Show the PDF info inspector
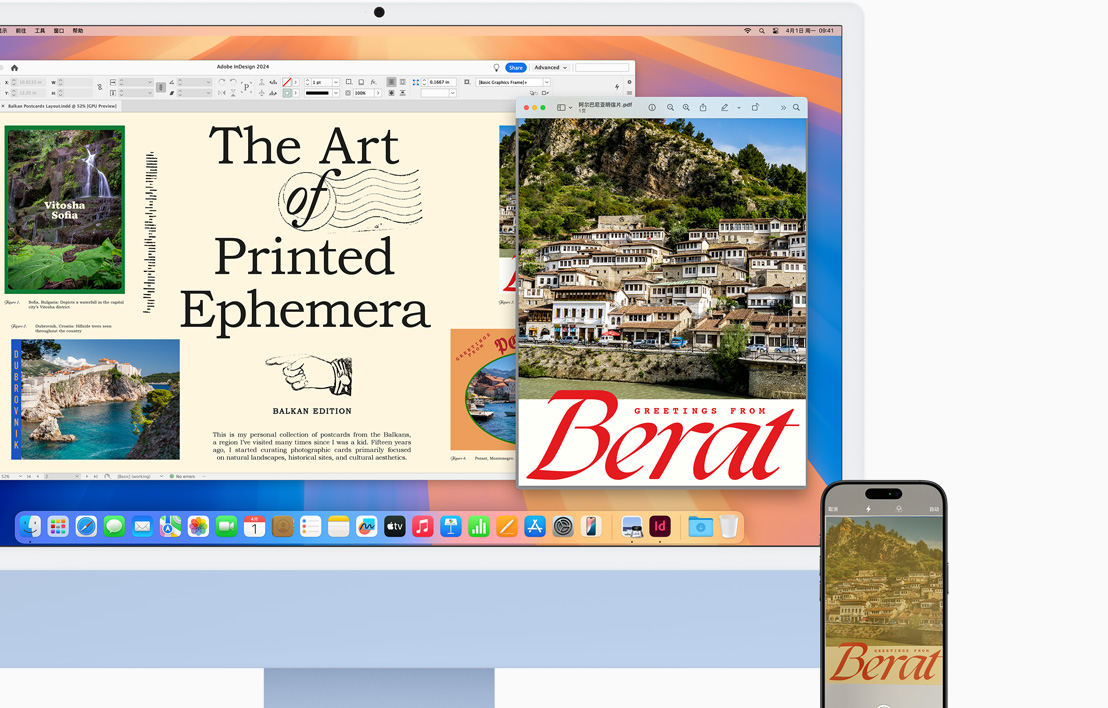1108x708 pixels. coord(652,108)
